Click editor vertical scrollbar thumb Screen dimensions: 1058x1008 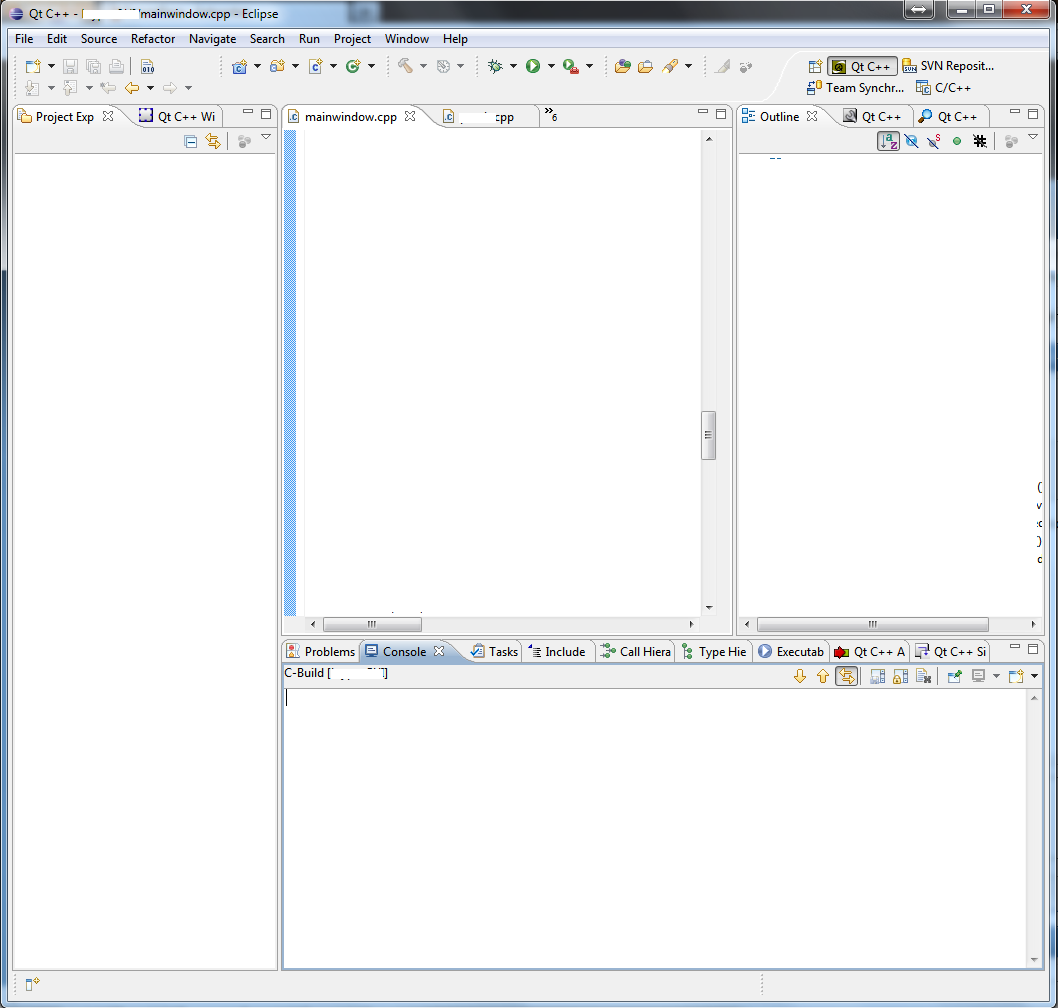pos(708,435)
